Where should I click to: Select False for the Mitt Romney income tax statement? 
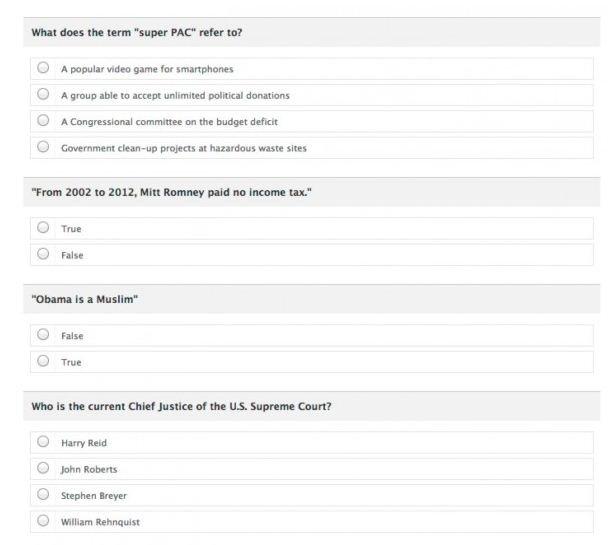coord(43,254)
